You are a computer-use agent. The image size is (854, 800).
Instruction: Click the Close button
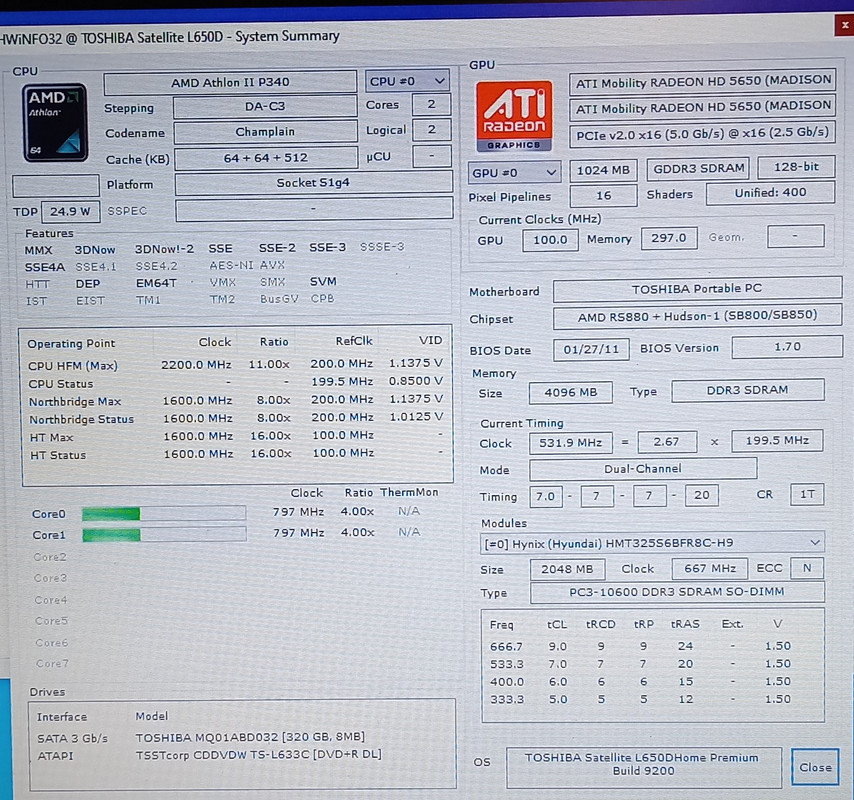(815, 767)
